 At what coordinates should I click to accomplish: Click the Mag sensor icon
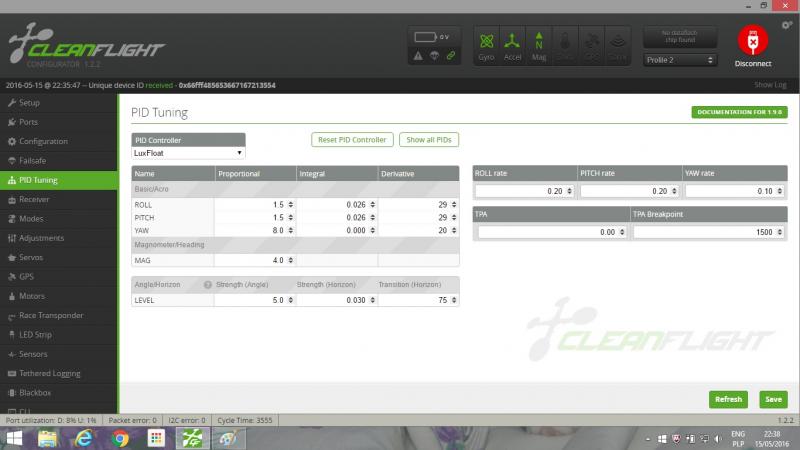tap(539, 46)
